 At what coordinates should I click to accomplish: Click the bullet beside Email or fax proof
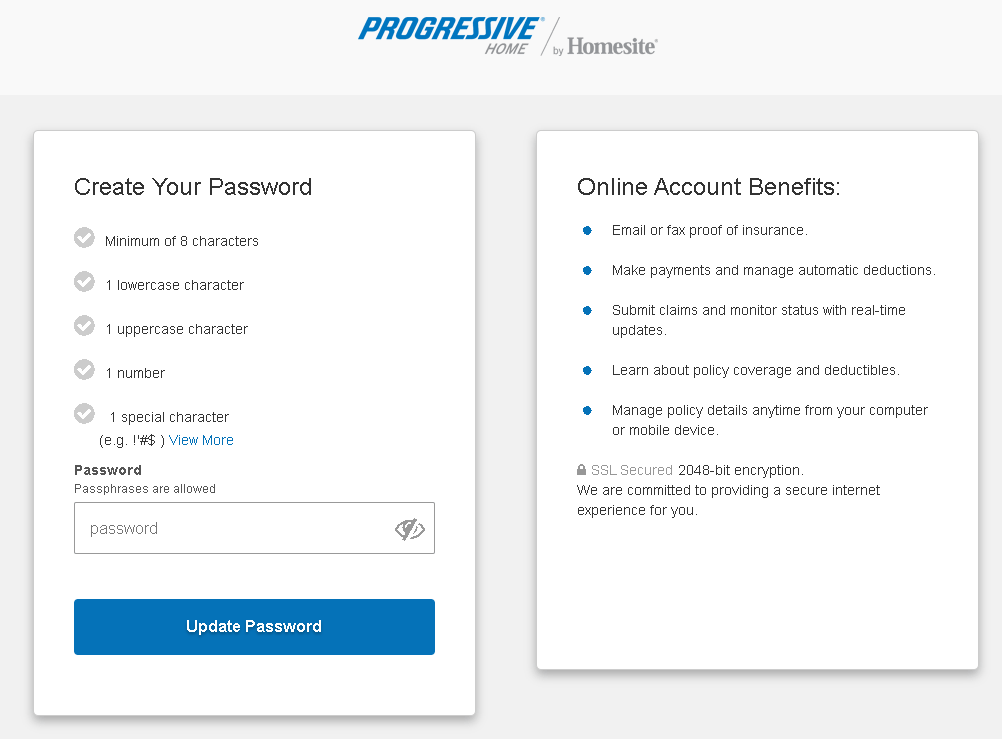[588, 231]
